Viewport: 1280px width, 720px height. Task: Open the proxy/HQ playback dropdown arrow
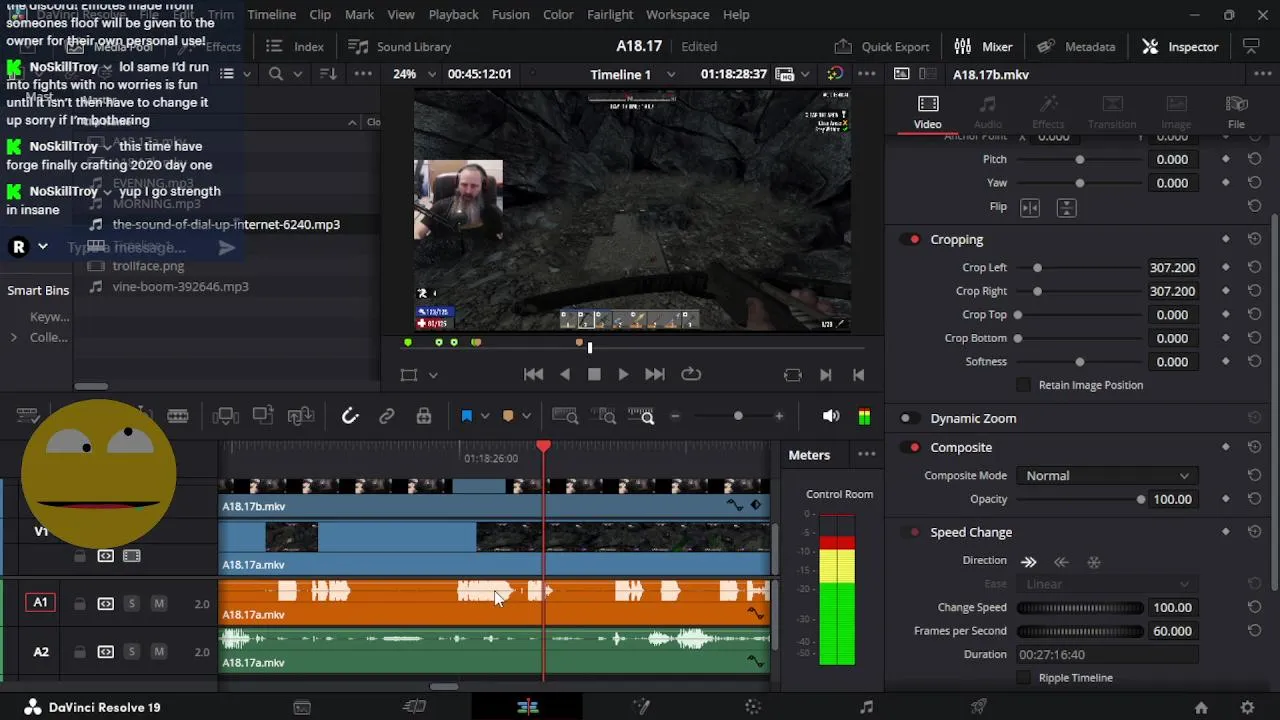805,74
